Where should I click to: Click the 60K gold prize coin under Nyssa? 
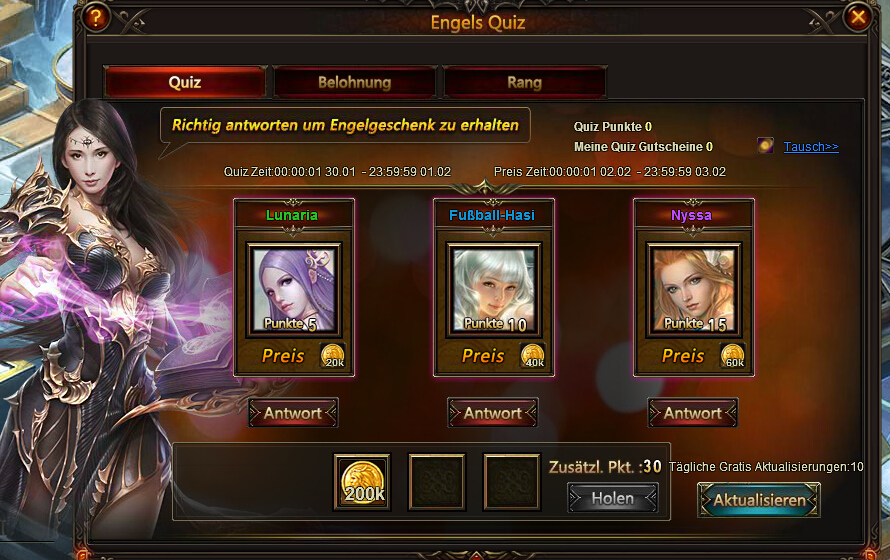(732, 356)
